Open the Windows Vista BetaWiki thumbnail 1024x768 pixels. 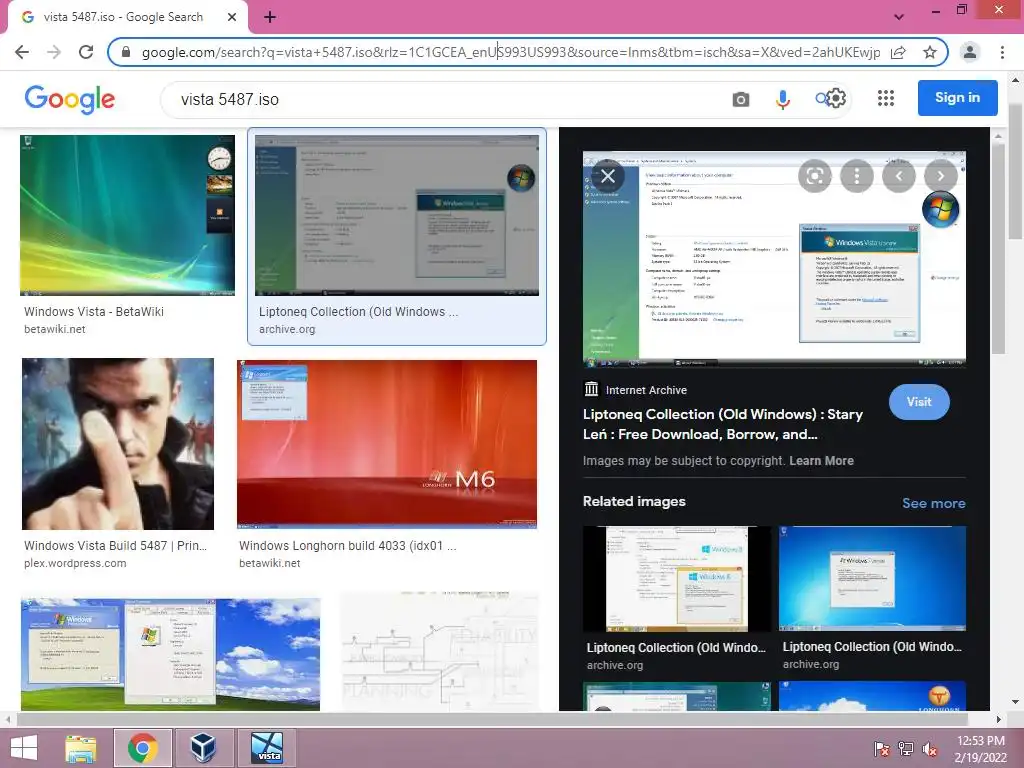(x=127, y=216)
